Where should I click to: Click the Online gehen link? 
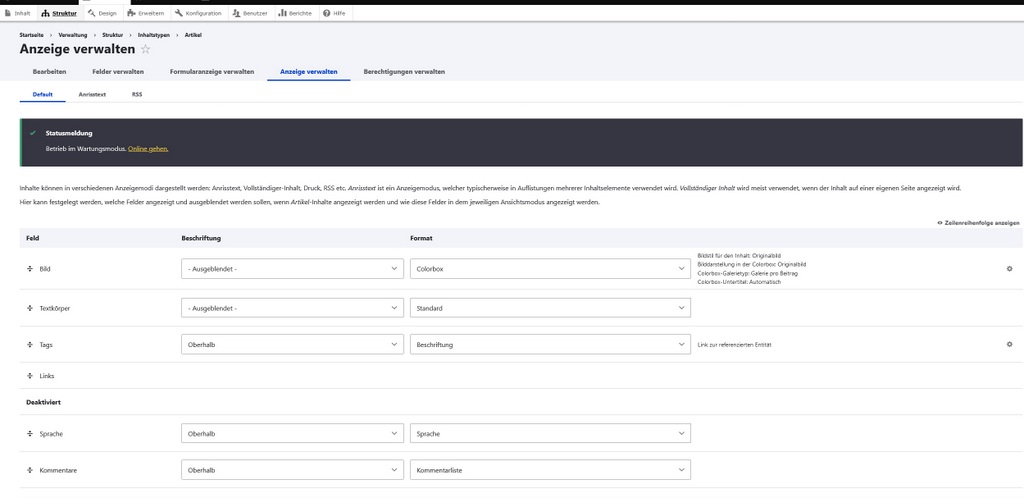click(x=148, y=148)
